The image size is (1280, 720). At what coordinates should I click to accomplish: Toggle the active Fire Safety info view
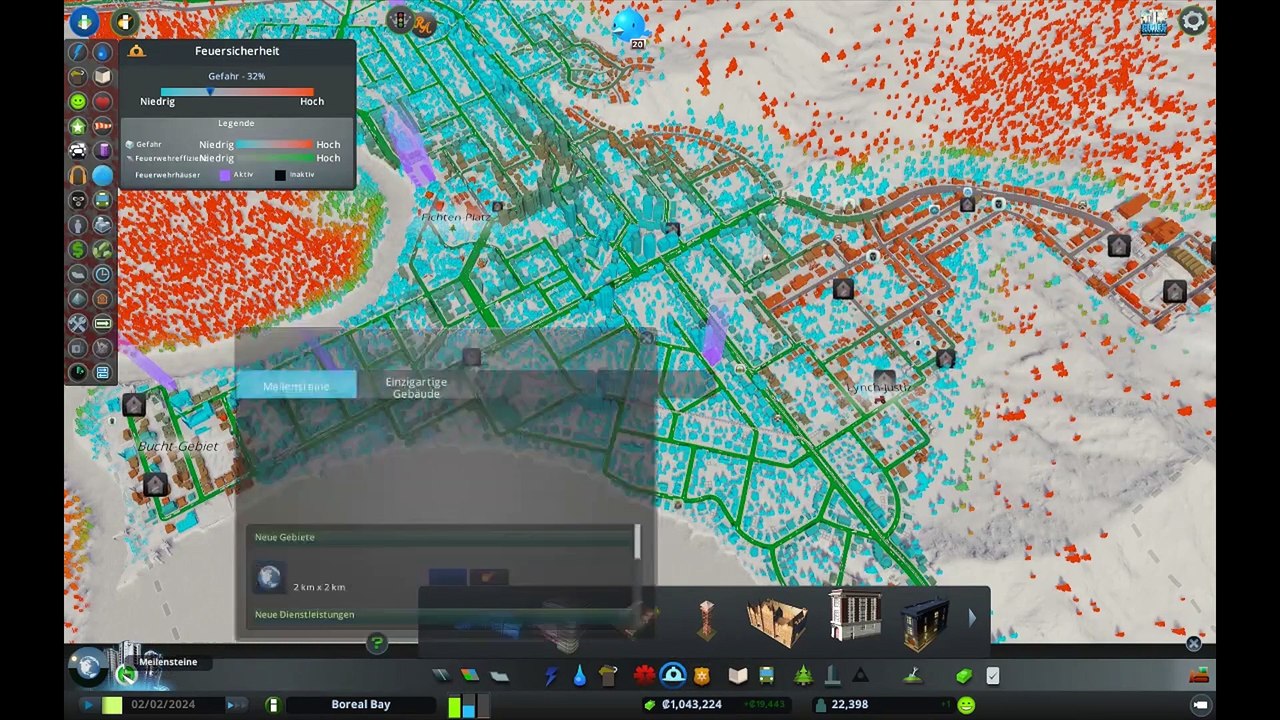pos(102,175)
